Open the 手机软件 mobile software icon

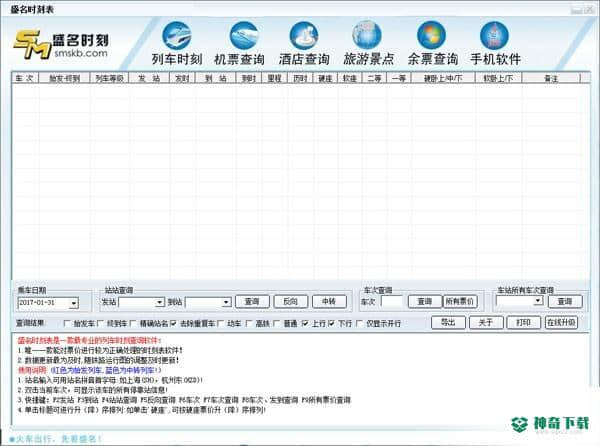495,43
